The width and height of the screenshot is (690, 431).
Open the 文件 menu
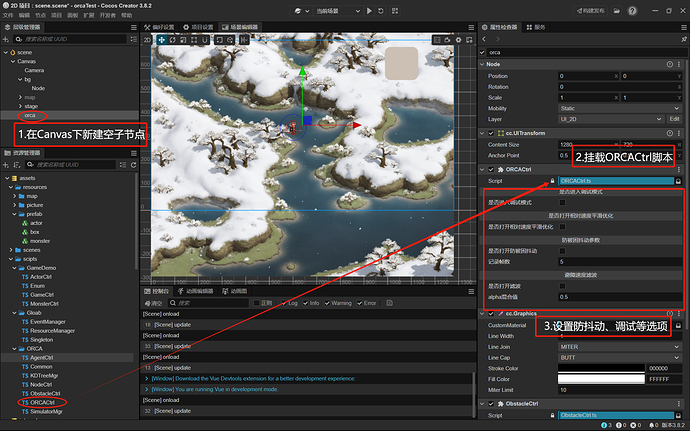point(8,15)
